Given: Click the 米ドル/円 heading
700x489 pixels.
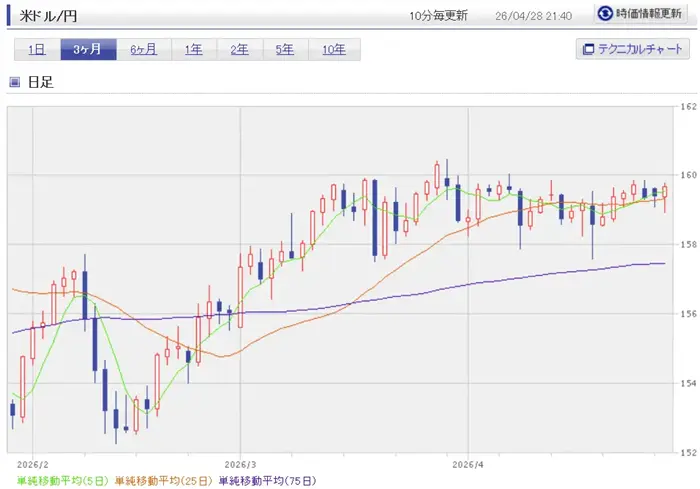Looking at the screenshot, I should pos(49,15).
